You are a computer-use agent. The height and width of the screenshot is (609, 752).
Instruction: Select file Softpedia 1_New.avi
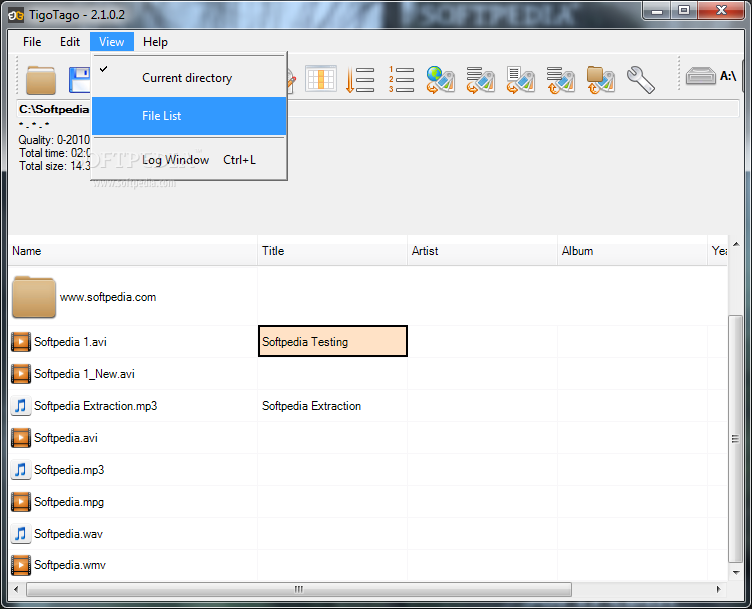[84, 374]
